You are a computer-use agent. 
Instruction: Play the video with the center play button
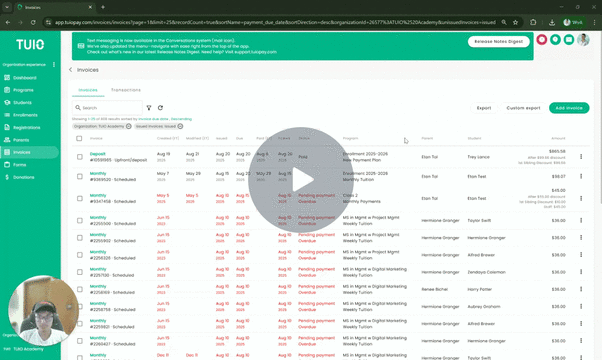click(301, 180)
